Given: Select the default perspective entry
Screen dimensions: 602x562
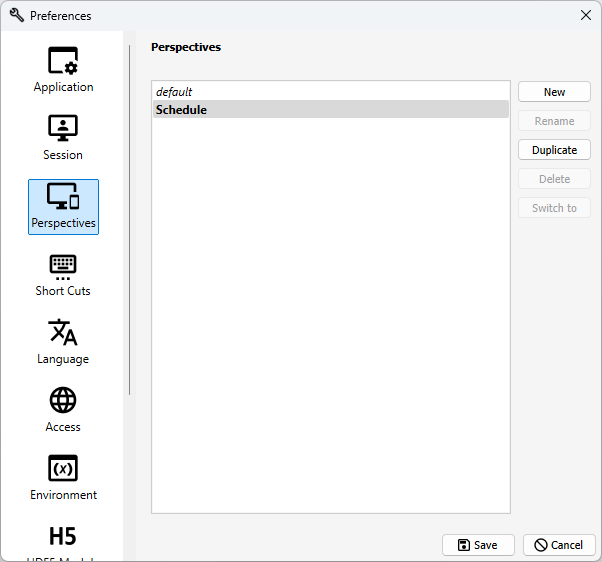Looking at the screenshot, I should tap(331, 92).
